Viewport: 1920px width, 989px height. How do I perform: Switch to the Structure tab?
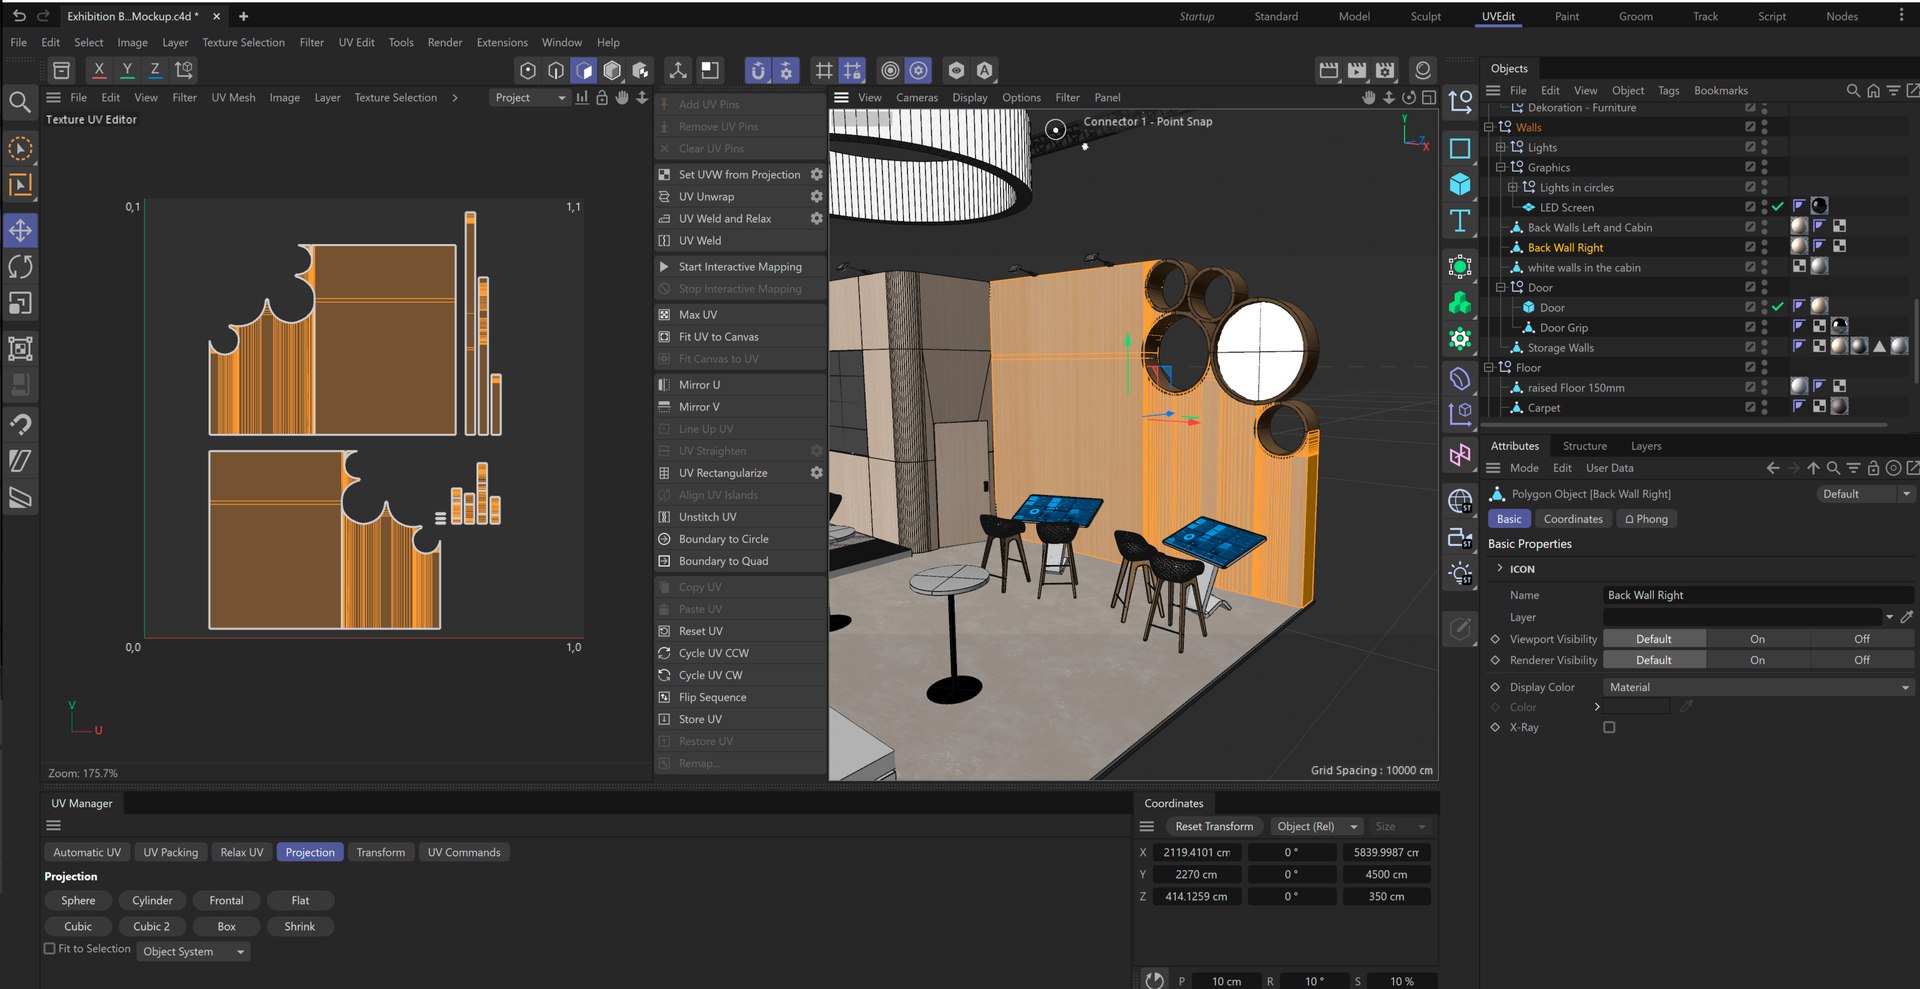(x=1585, y=446)
